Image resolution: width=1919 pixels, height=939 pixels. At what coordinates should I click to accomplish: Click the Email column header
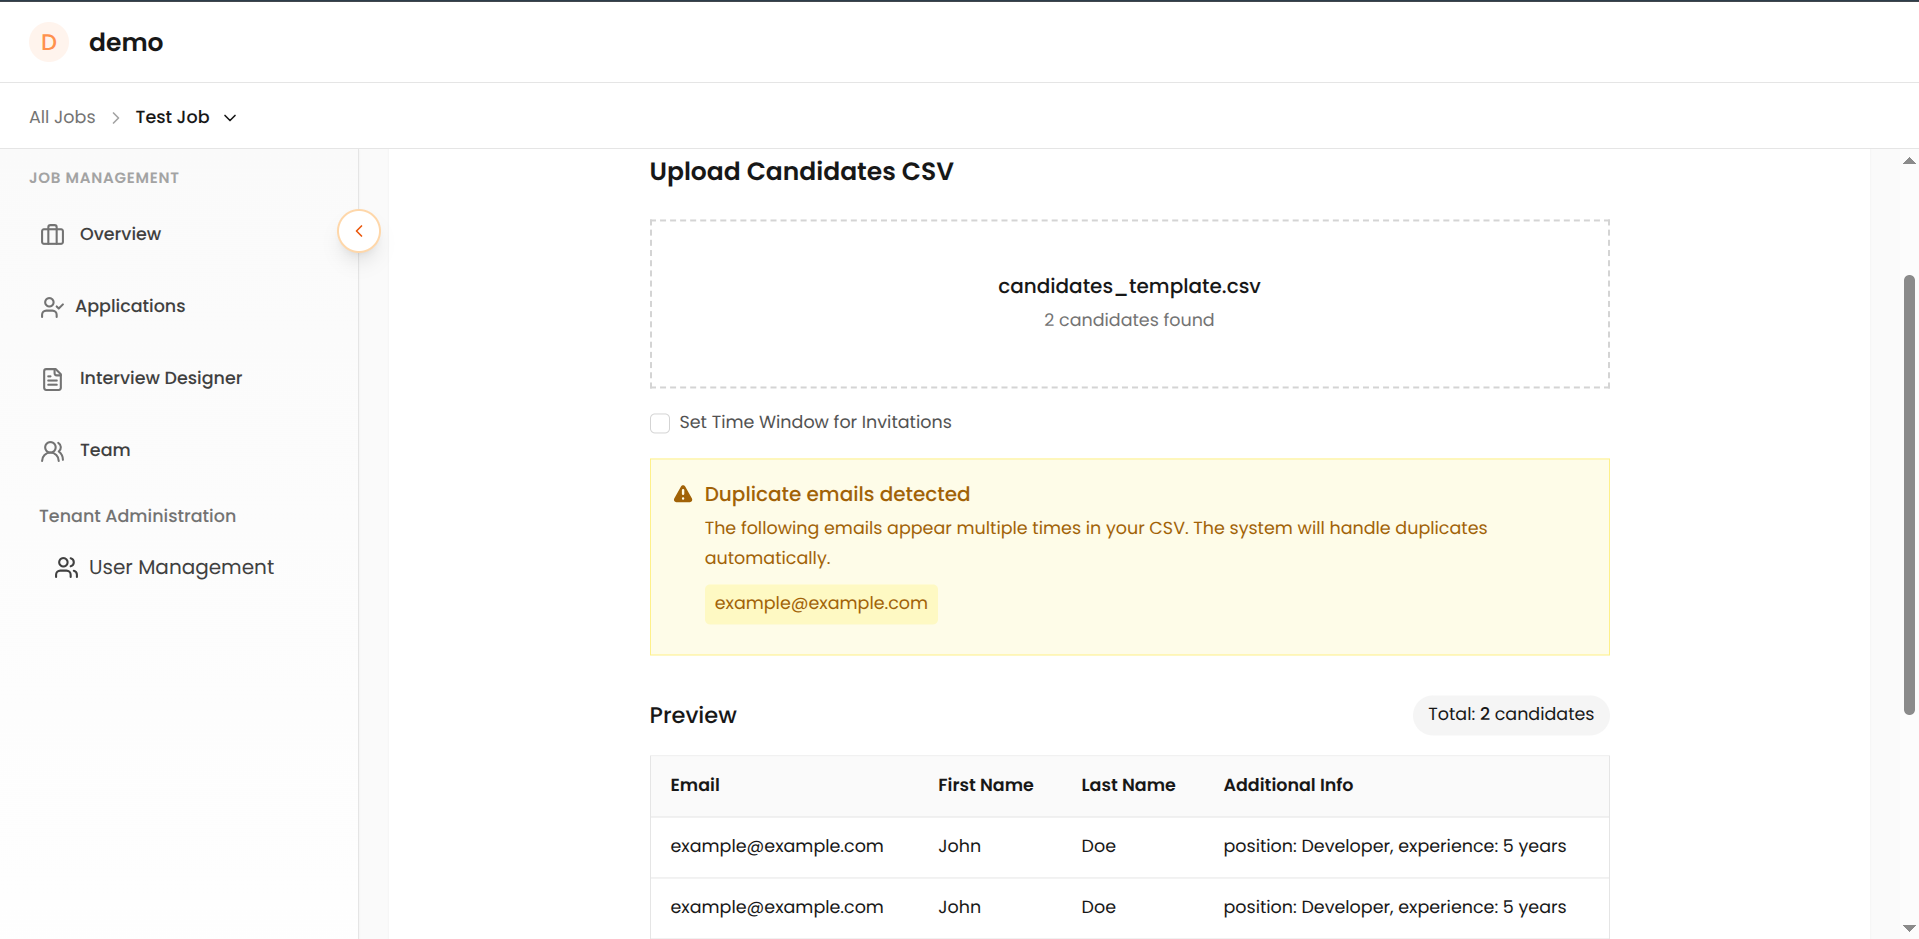[x=694, y=786]
